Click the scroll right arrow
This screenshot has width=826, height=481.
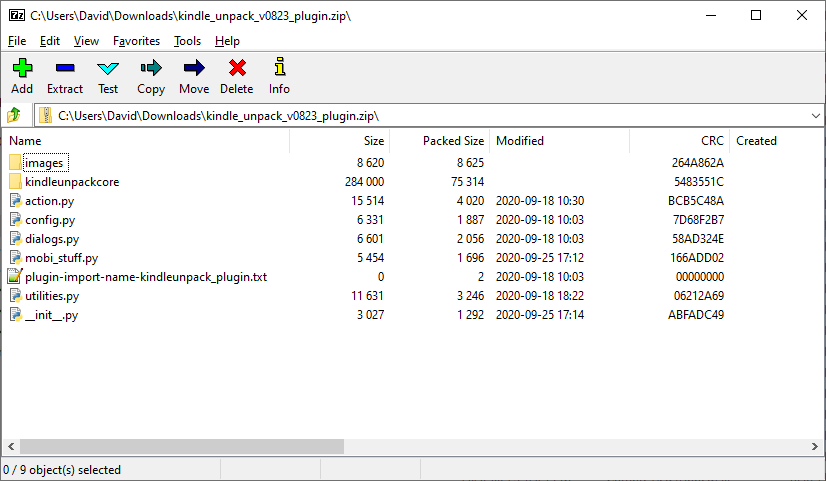814,446
